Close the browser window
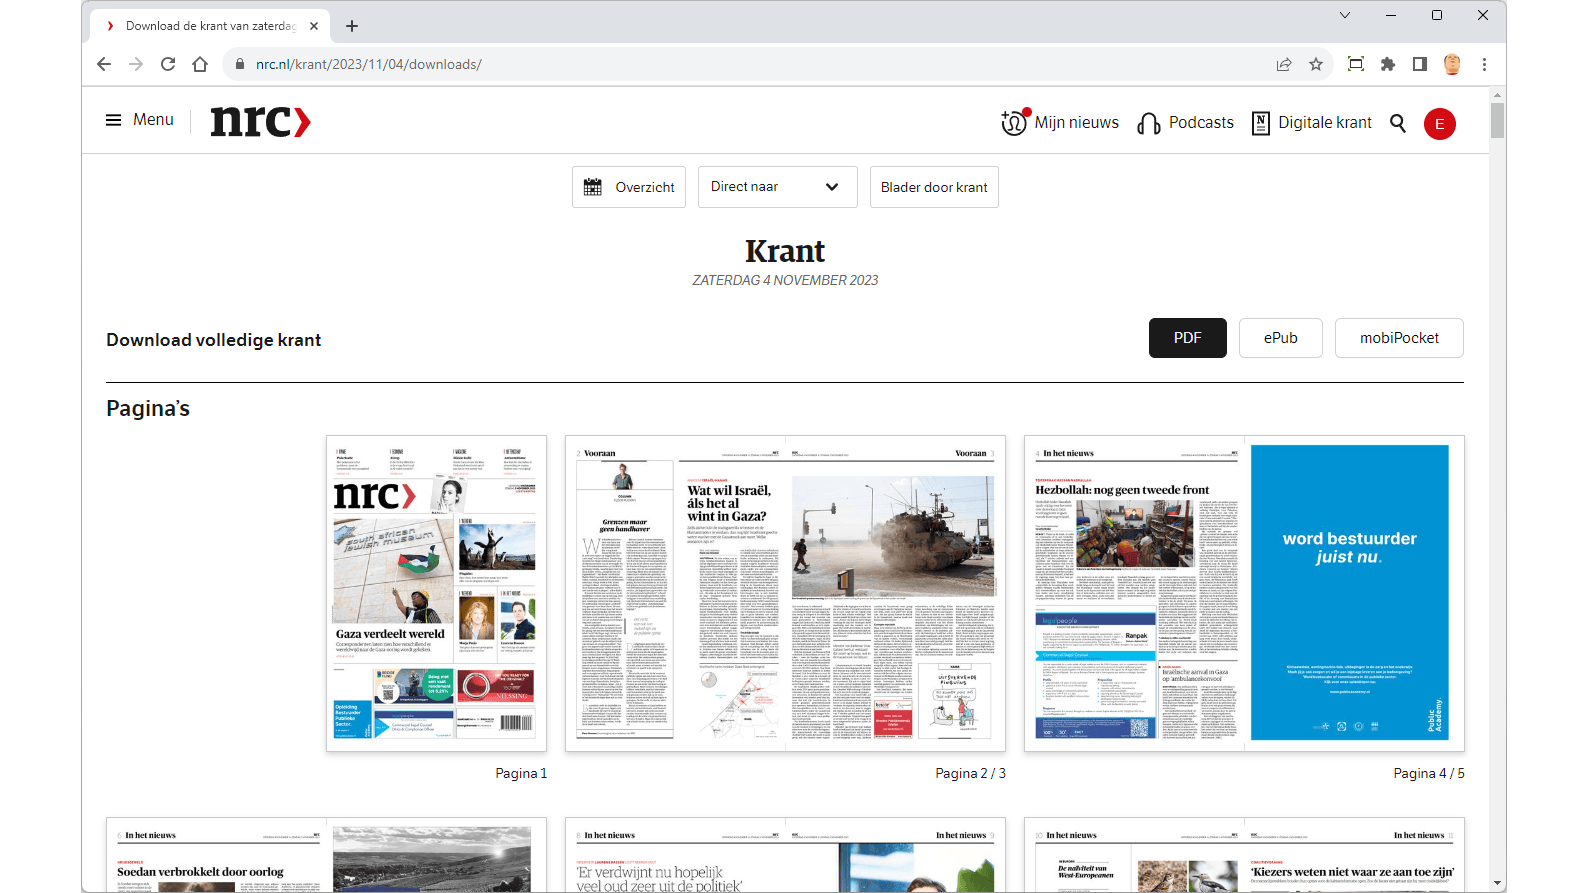 click(1483, 15)
